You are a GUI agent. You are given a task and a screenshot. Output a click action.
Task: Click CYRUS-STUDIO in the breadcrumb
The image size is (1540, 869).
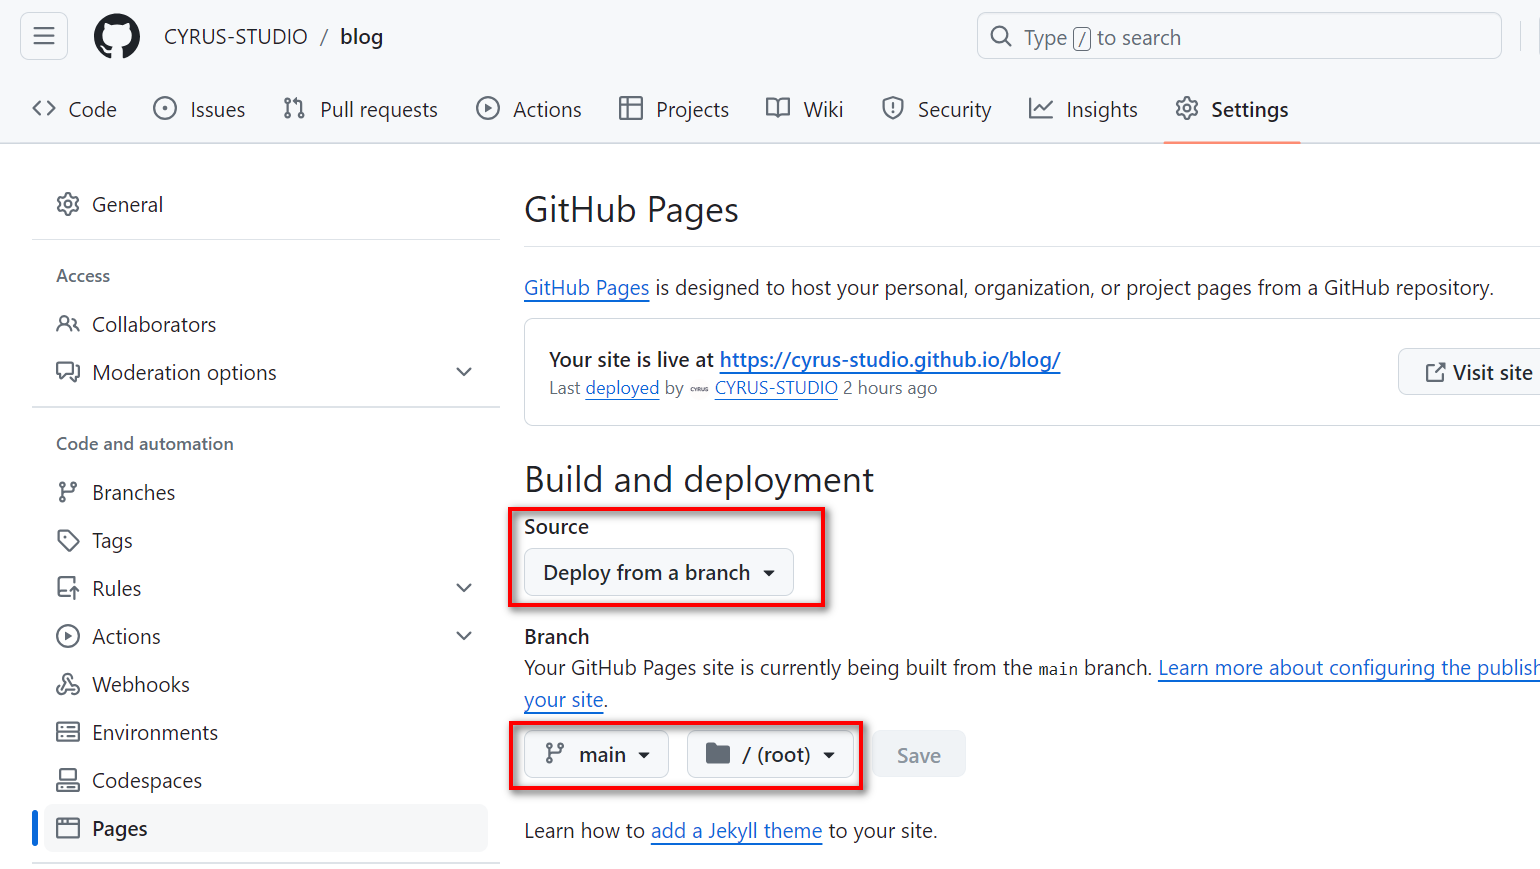tap(236, 37)
